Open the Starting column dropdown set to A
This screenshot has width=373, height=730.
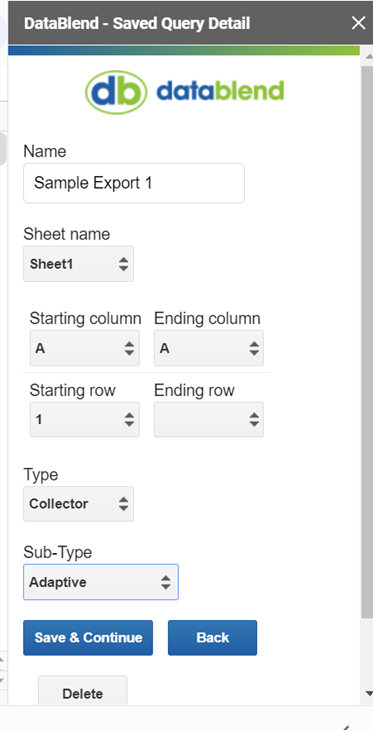coord(85,348)
